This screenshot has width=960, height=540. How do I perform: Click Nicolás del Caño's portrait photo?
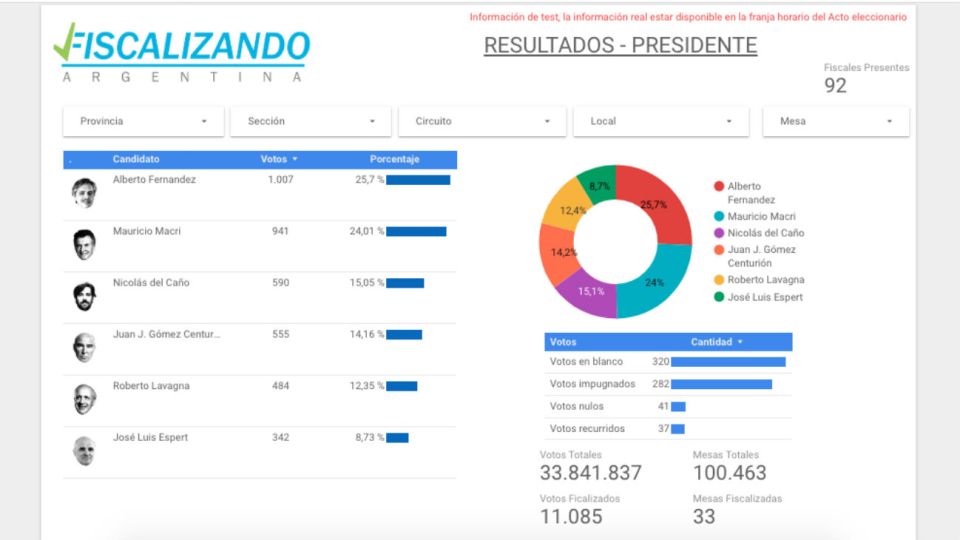tap(84, 296)
